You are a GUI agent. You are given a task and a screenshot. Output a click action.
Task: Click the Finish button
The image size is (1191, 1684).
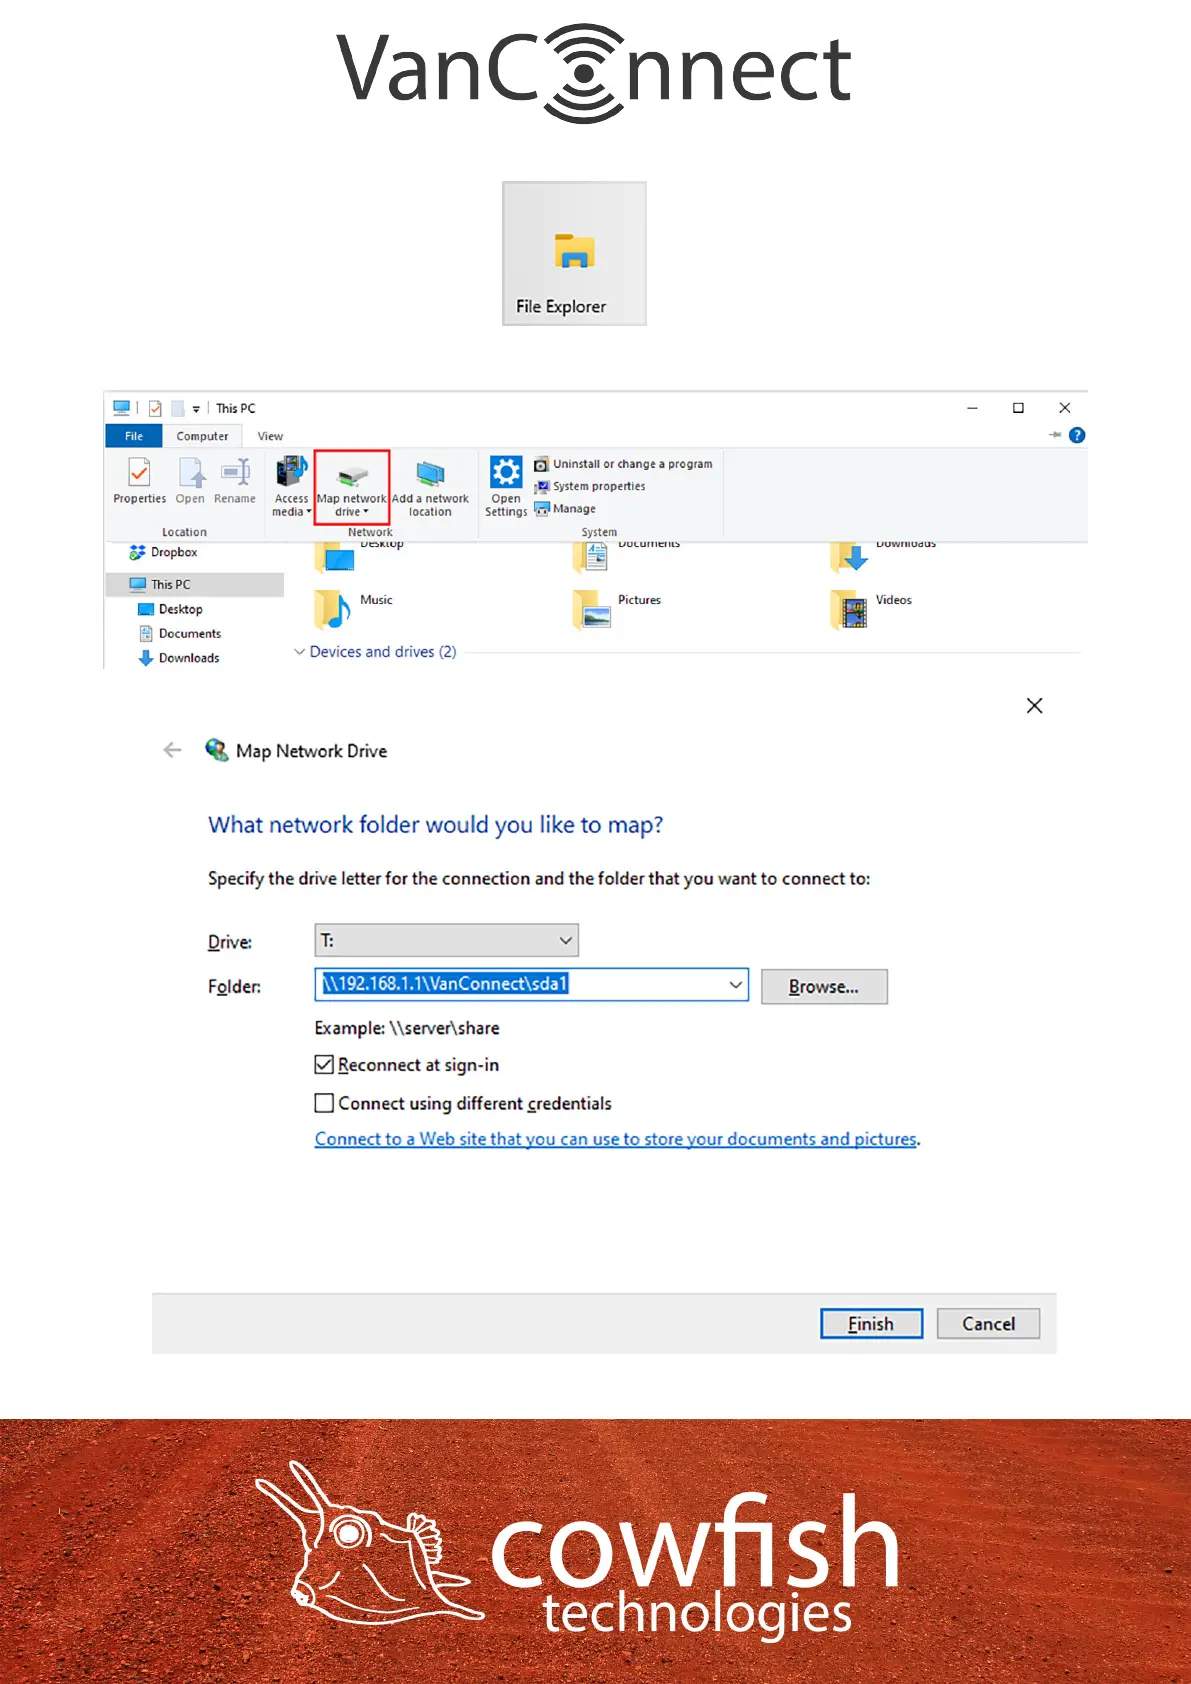pos(871,1324)
